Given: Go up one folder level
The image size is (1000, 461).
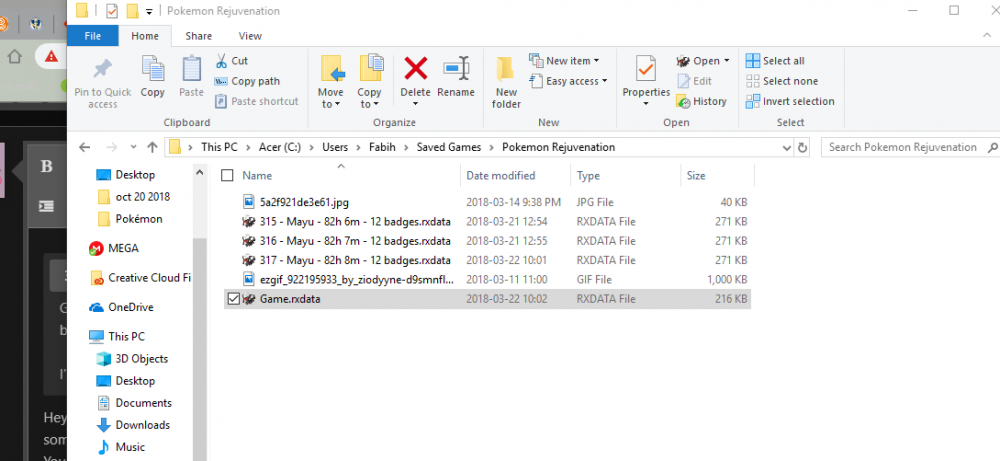Looking at the screenshot, I should 152,147.
